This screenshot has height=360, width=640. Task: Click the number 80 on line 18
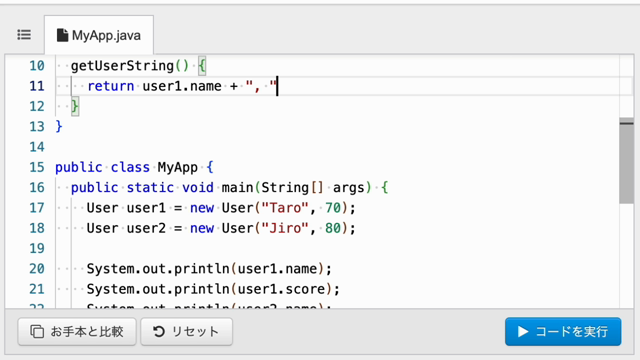coord(333,228)
